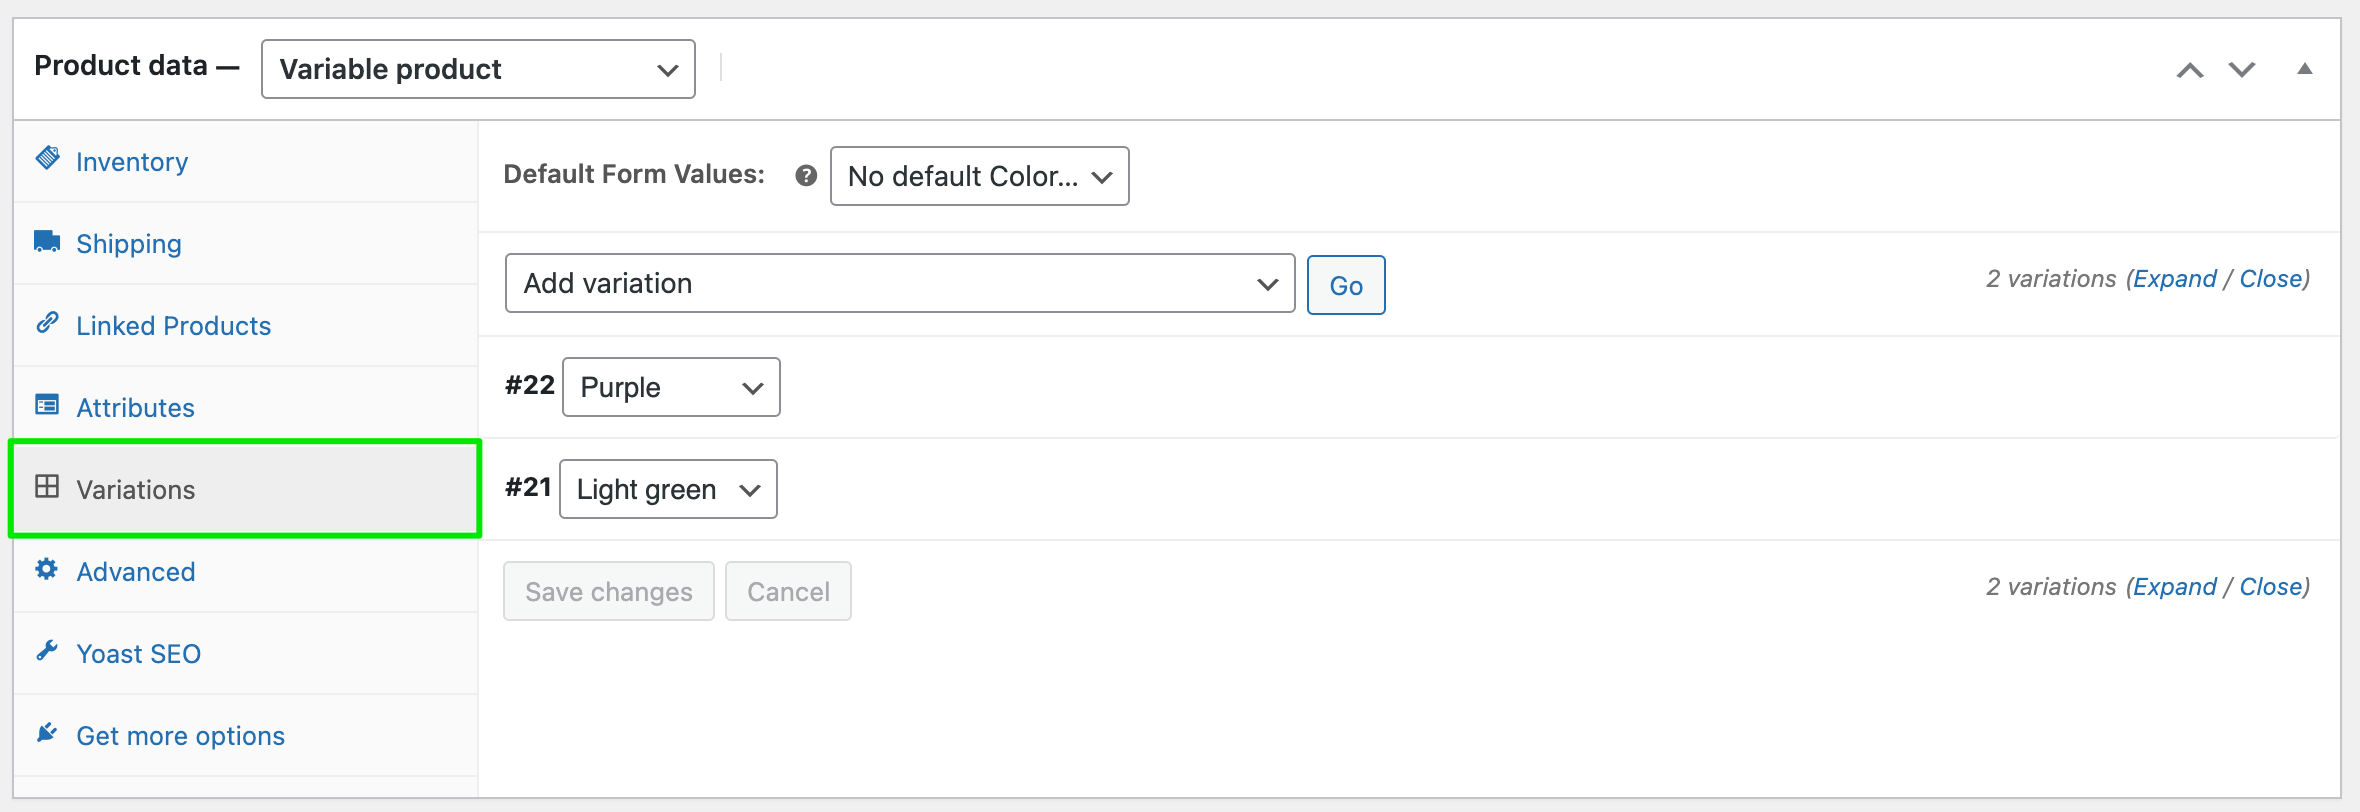The width and height of the screenshot is (2360, 812).
Task: Switch to the Variations tab
Action: 135,489
